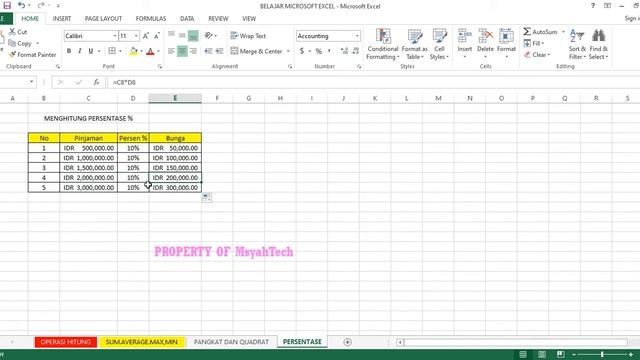The height and width of the screenshot is (360, 640).
Task: Insert cells using the Insert button
Action: point(464,44)
